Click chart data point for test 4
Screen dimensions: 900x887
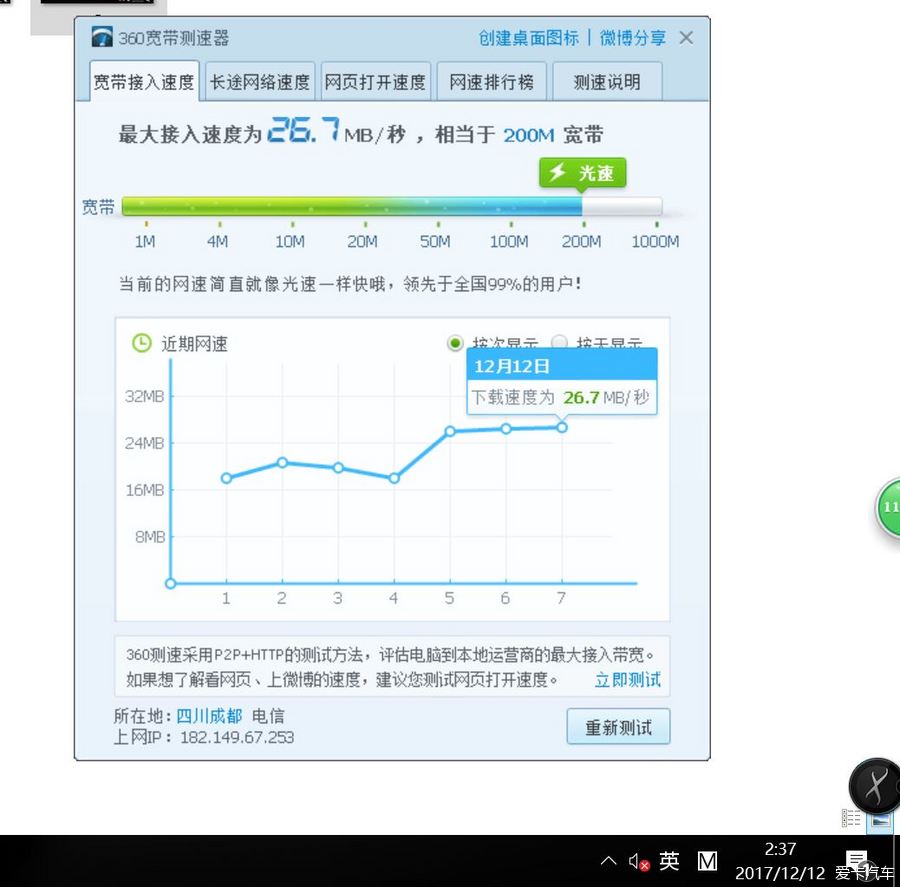(x=394, y=478)
